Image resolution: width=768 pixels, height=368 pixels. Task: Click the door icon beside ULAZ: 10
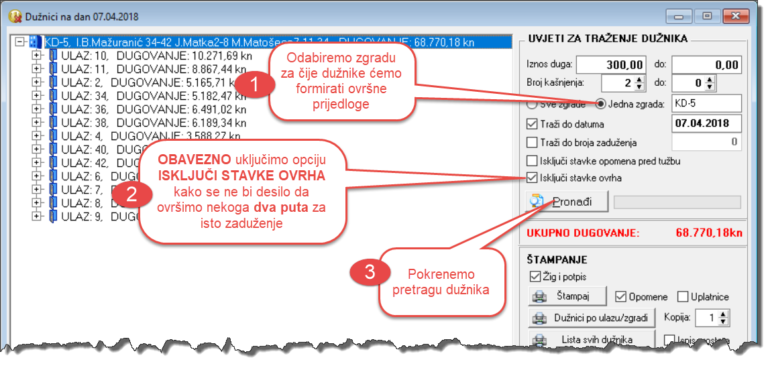[x=53, y=56]
